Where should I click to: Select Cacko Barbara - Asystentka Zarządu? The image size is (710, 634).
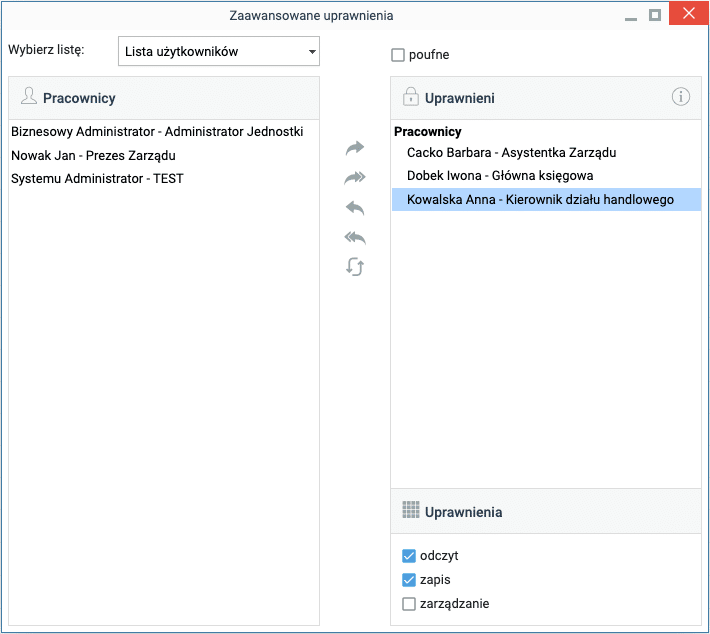click(511, 153)
